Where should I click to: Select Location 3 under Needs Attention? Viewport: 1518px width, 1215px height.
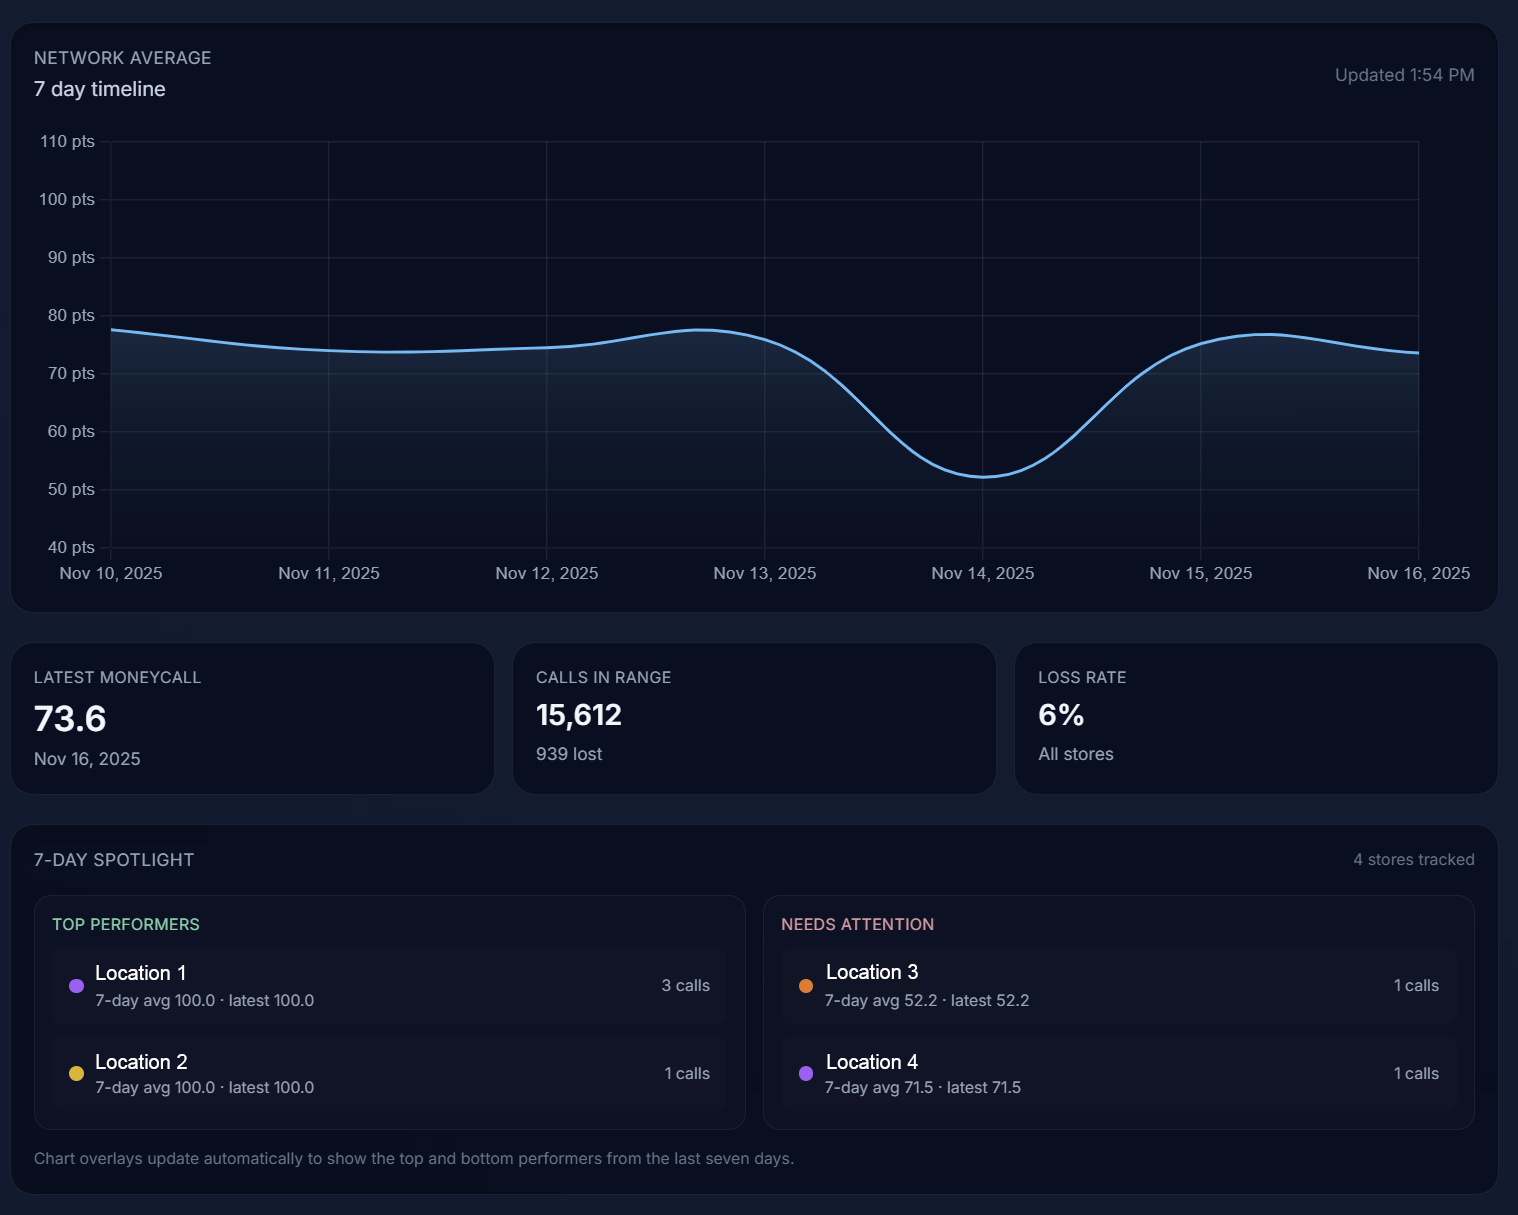(1118, 986)
